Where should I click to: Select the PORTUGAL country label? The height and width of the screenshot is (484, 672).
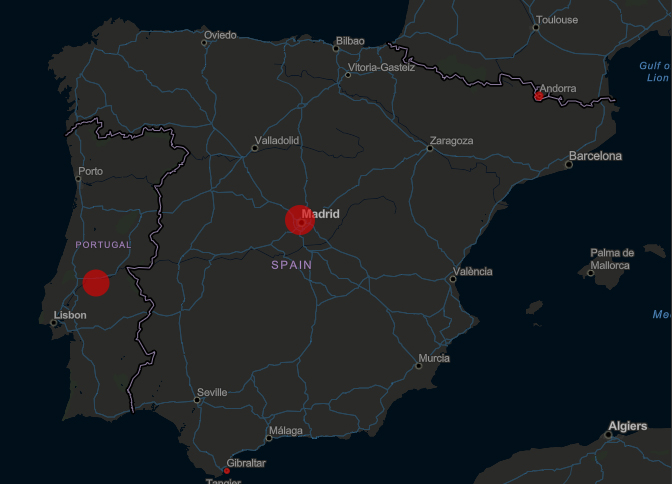click(x=103, y=245)
